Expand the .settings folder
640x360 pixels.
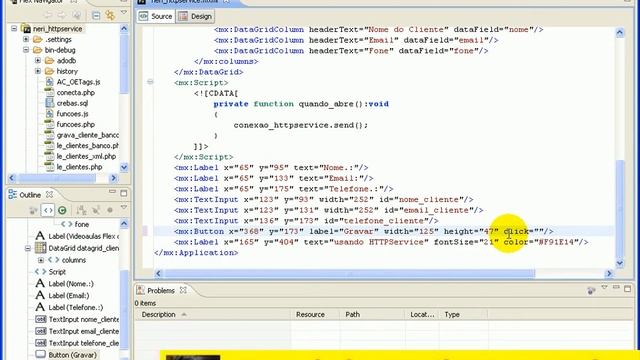26,40
